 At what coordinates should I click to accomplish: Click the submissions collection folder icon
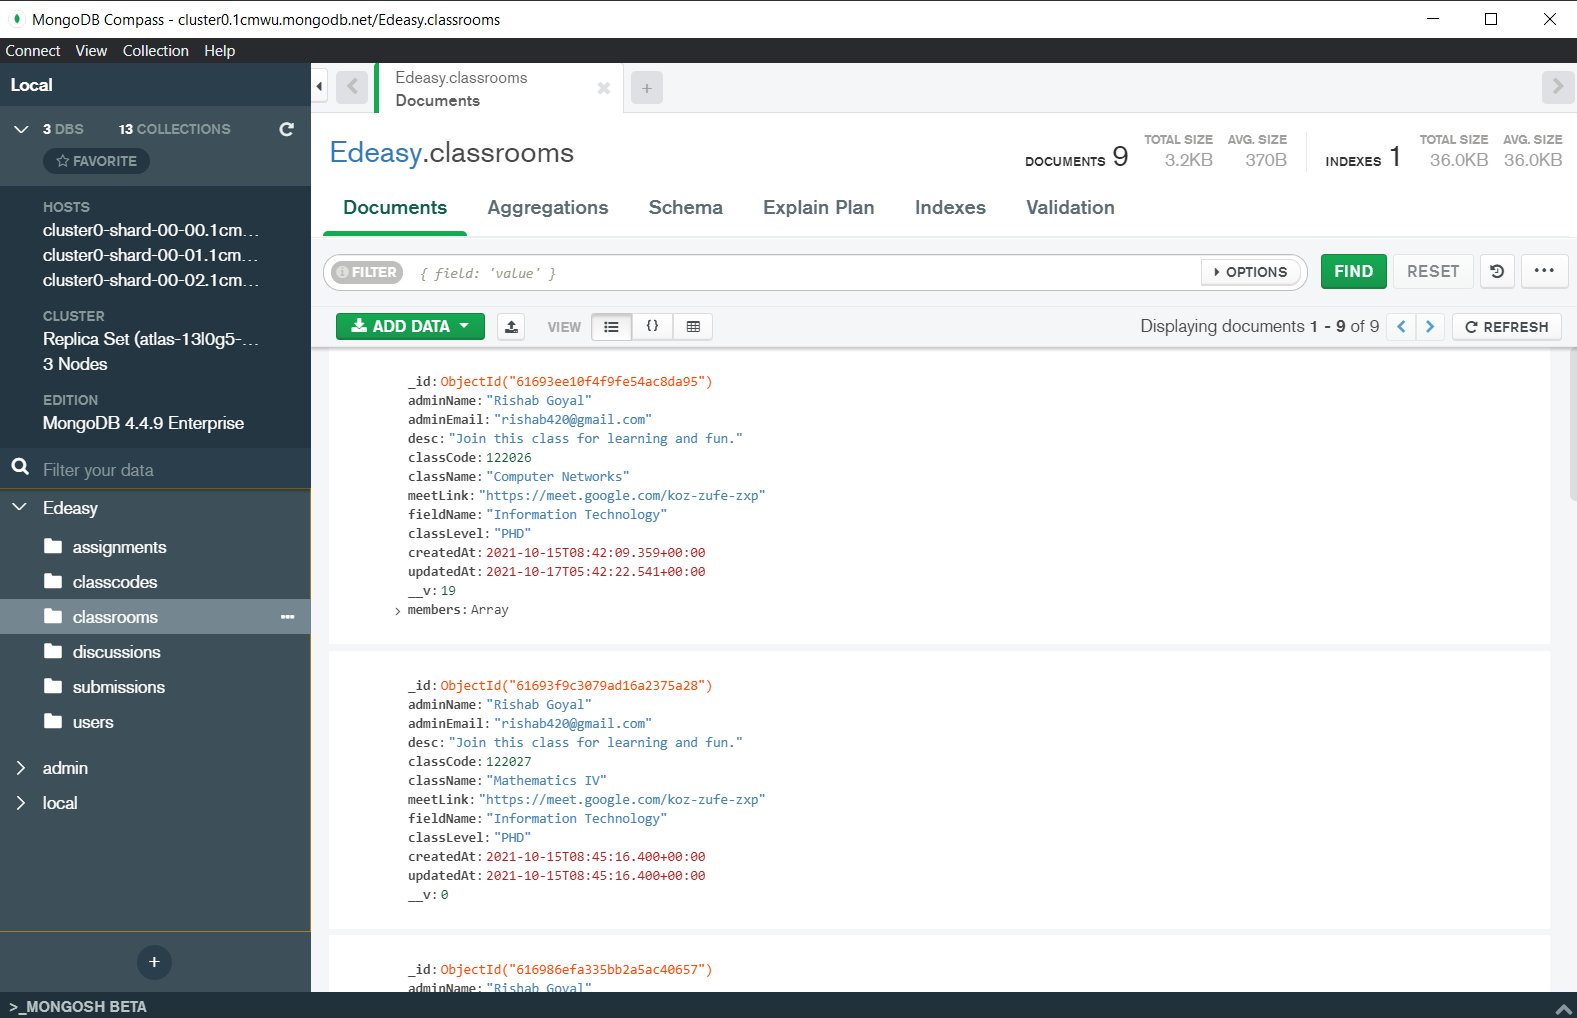[x=53, y=687]
